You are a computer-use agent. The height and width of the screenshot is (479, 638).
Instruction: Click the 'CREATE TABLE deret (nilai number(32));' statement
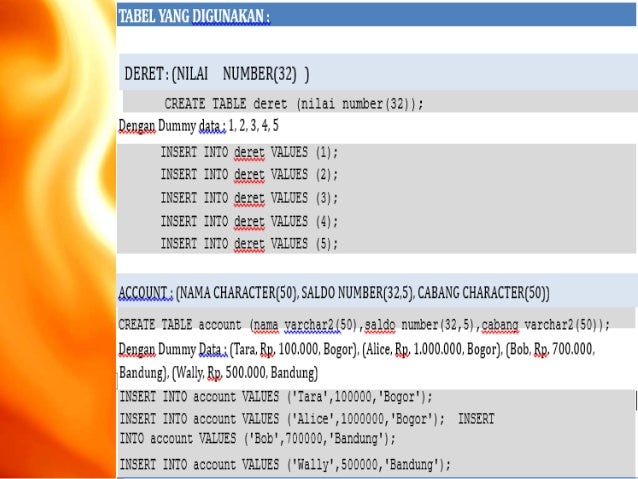click(x=294, y=104)
